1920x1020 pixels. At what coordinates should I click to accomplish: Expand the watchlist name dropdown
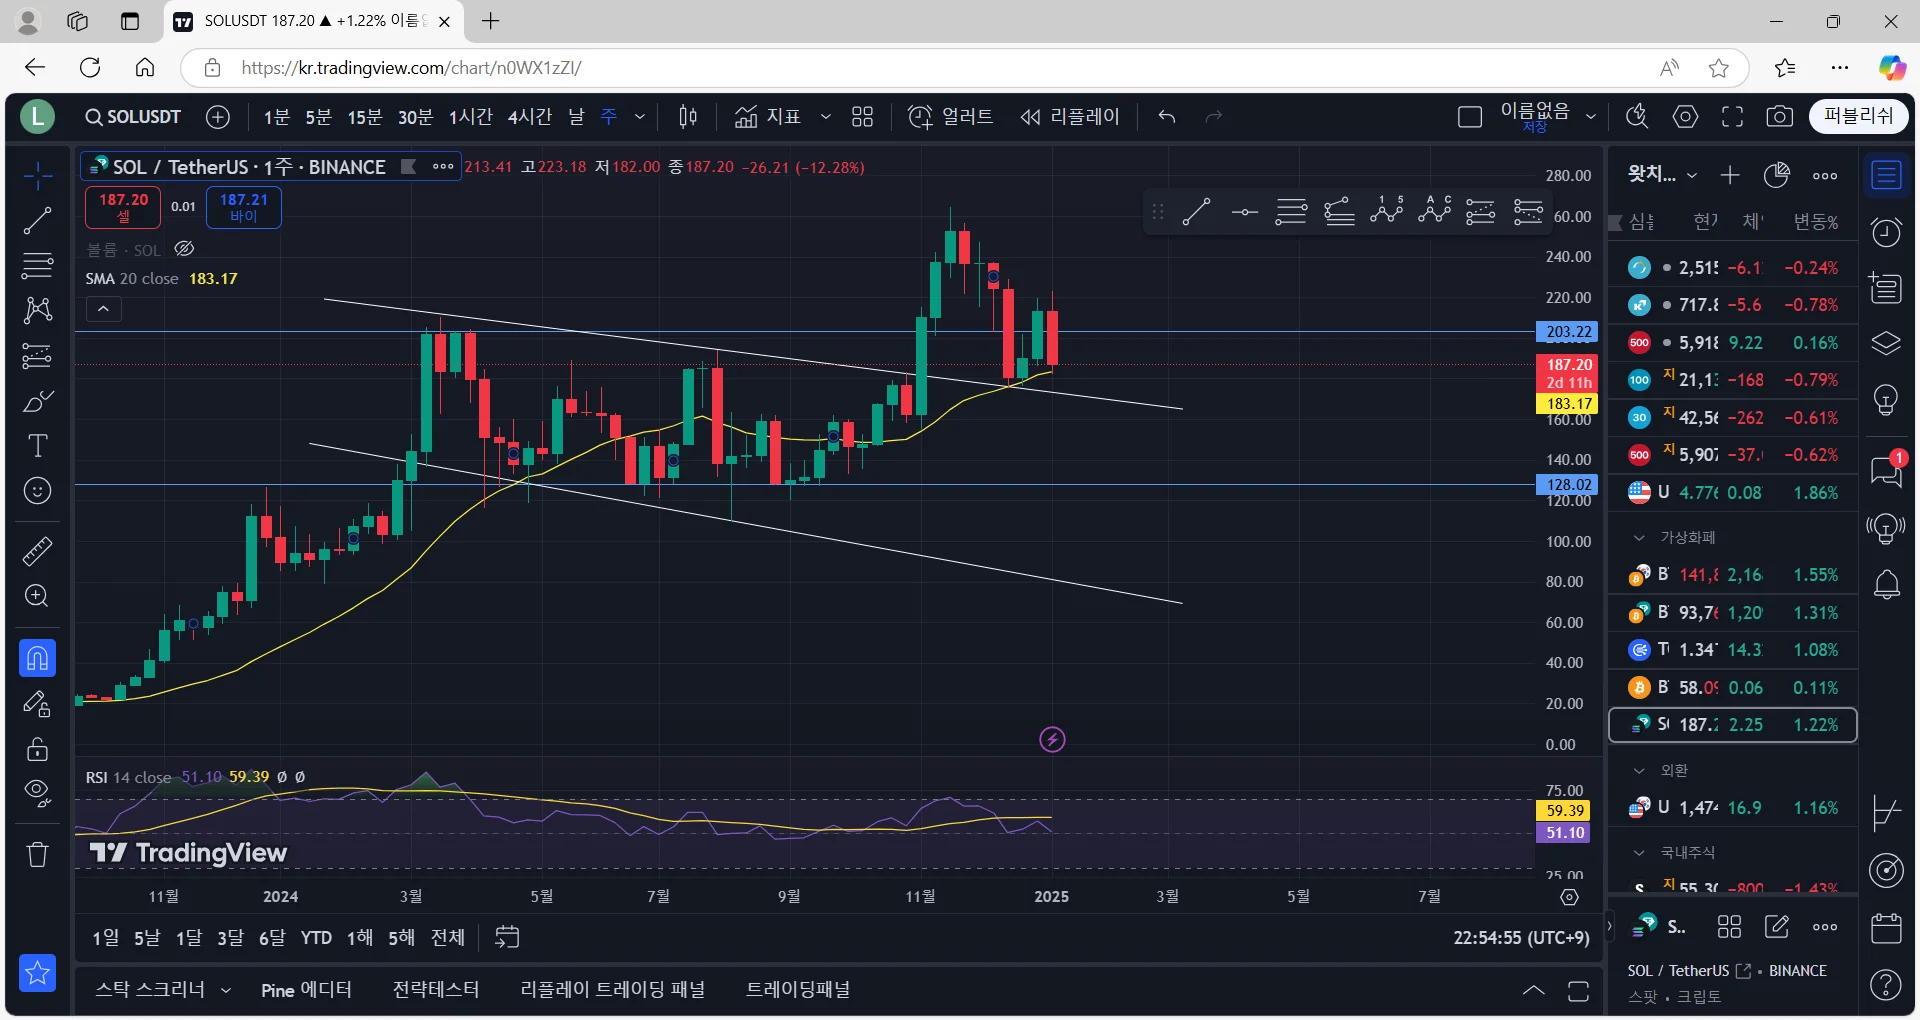click(x=1692, y=175)
